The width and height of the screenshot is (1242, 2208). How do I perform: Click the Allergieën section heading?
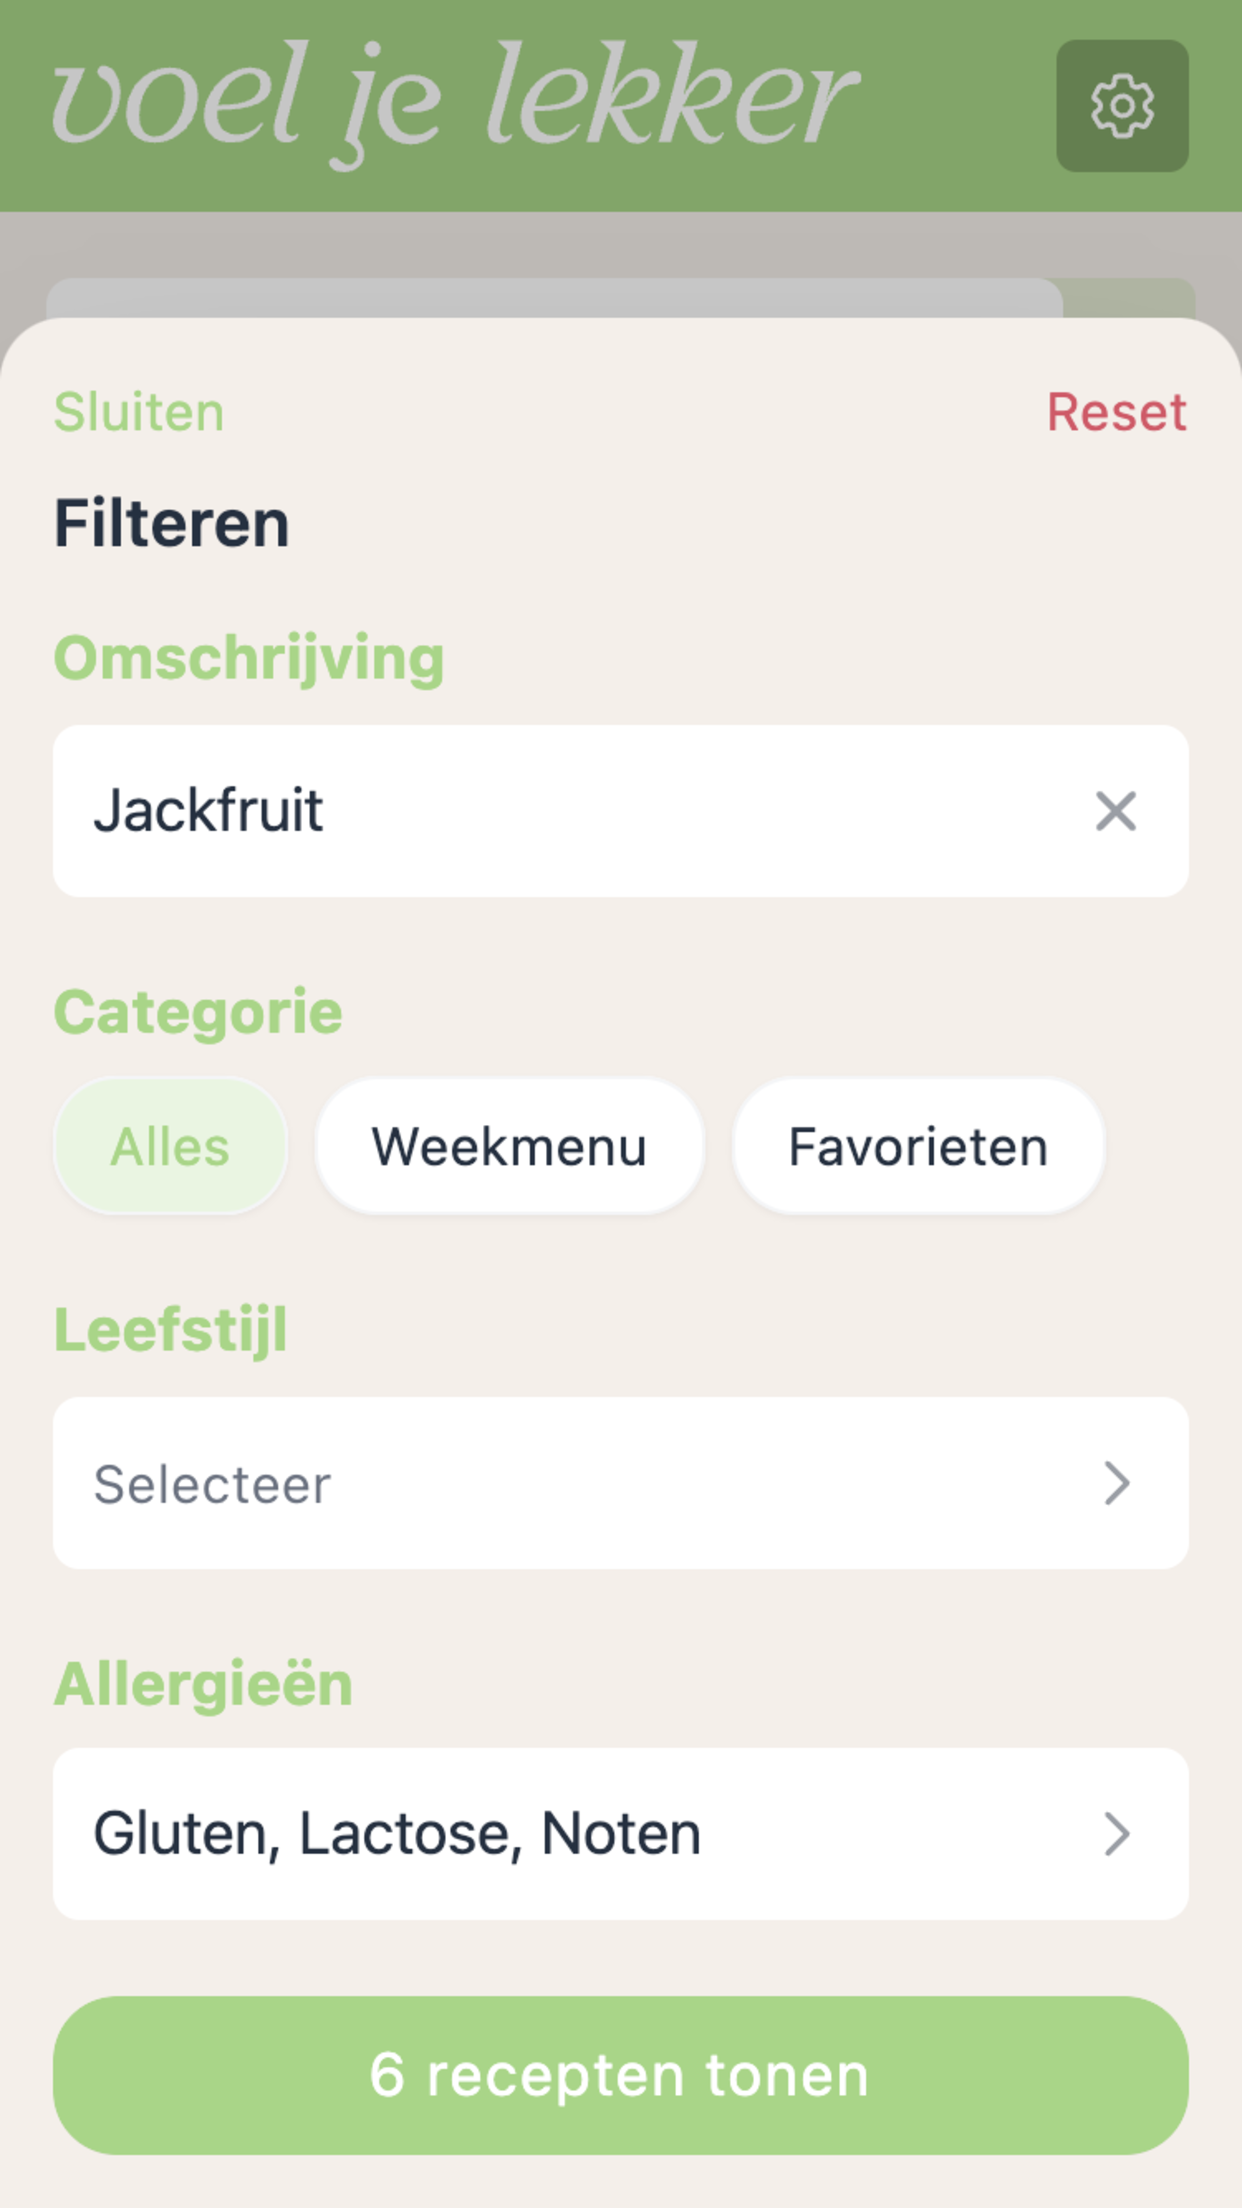click(x=203, y=1684)
